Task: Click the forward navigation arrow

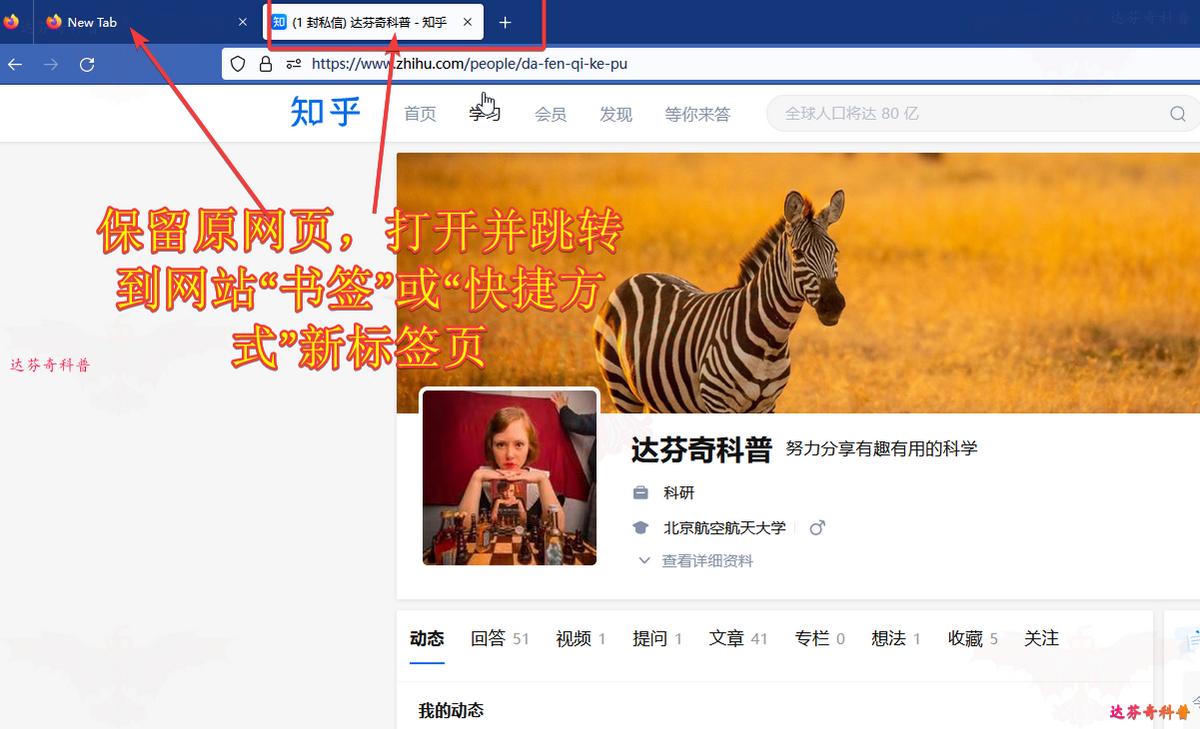Action: (x=50, y=63)
